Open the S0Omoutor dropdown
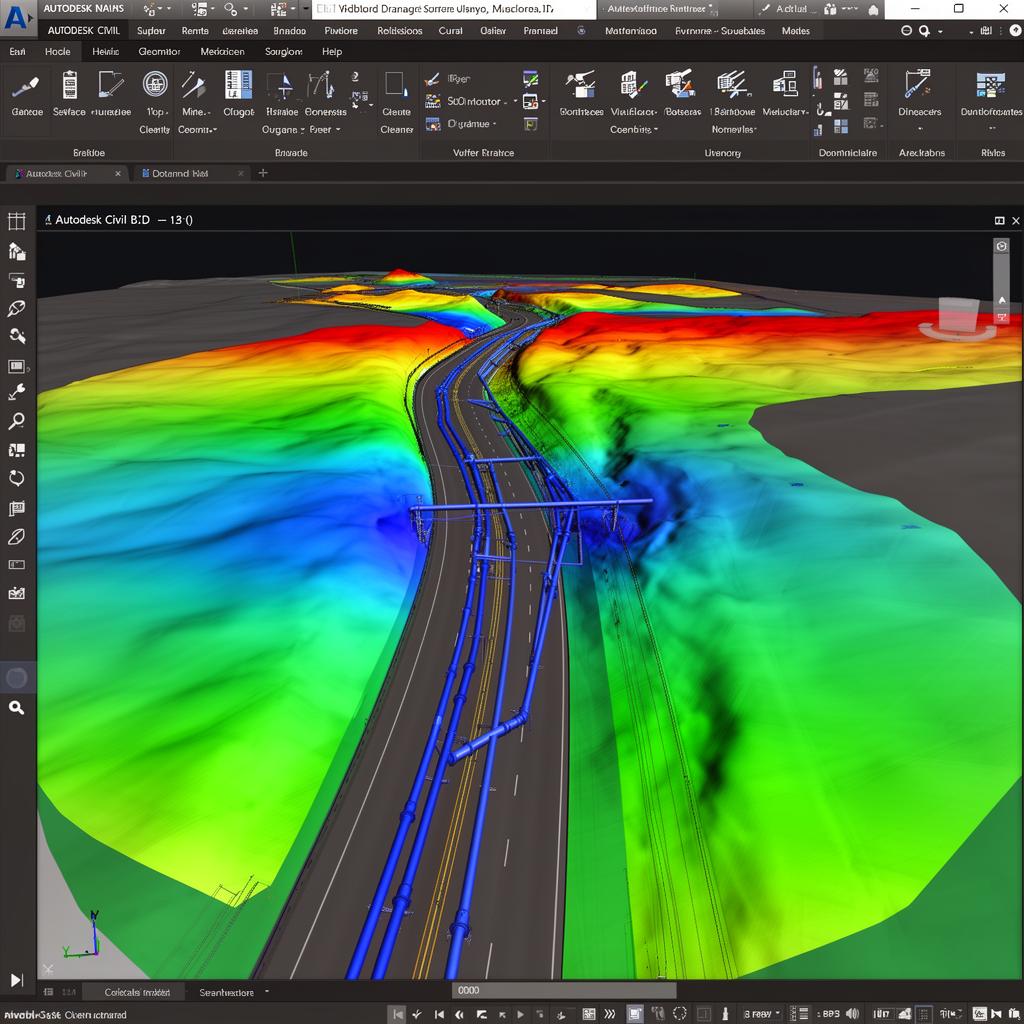The width and height of the screenshot is (1024, 1024). click(477, 101)
